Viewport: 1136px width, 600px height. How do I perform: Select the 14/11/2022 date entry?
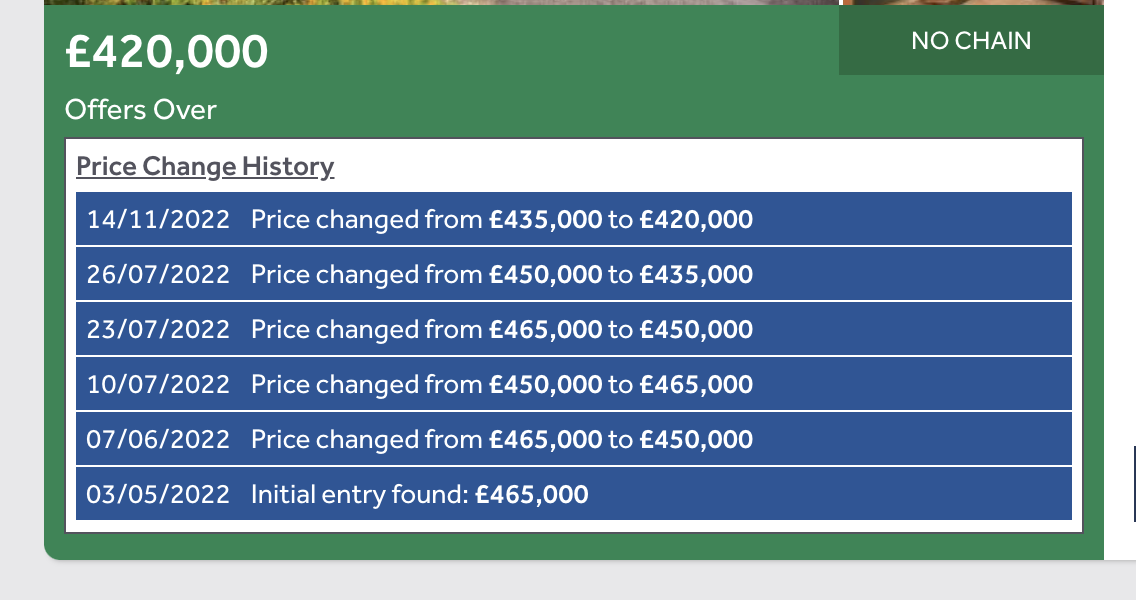tap(158, 220)
